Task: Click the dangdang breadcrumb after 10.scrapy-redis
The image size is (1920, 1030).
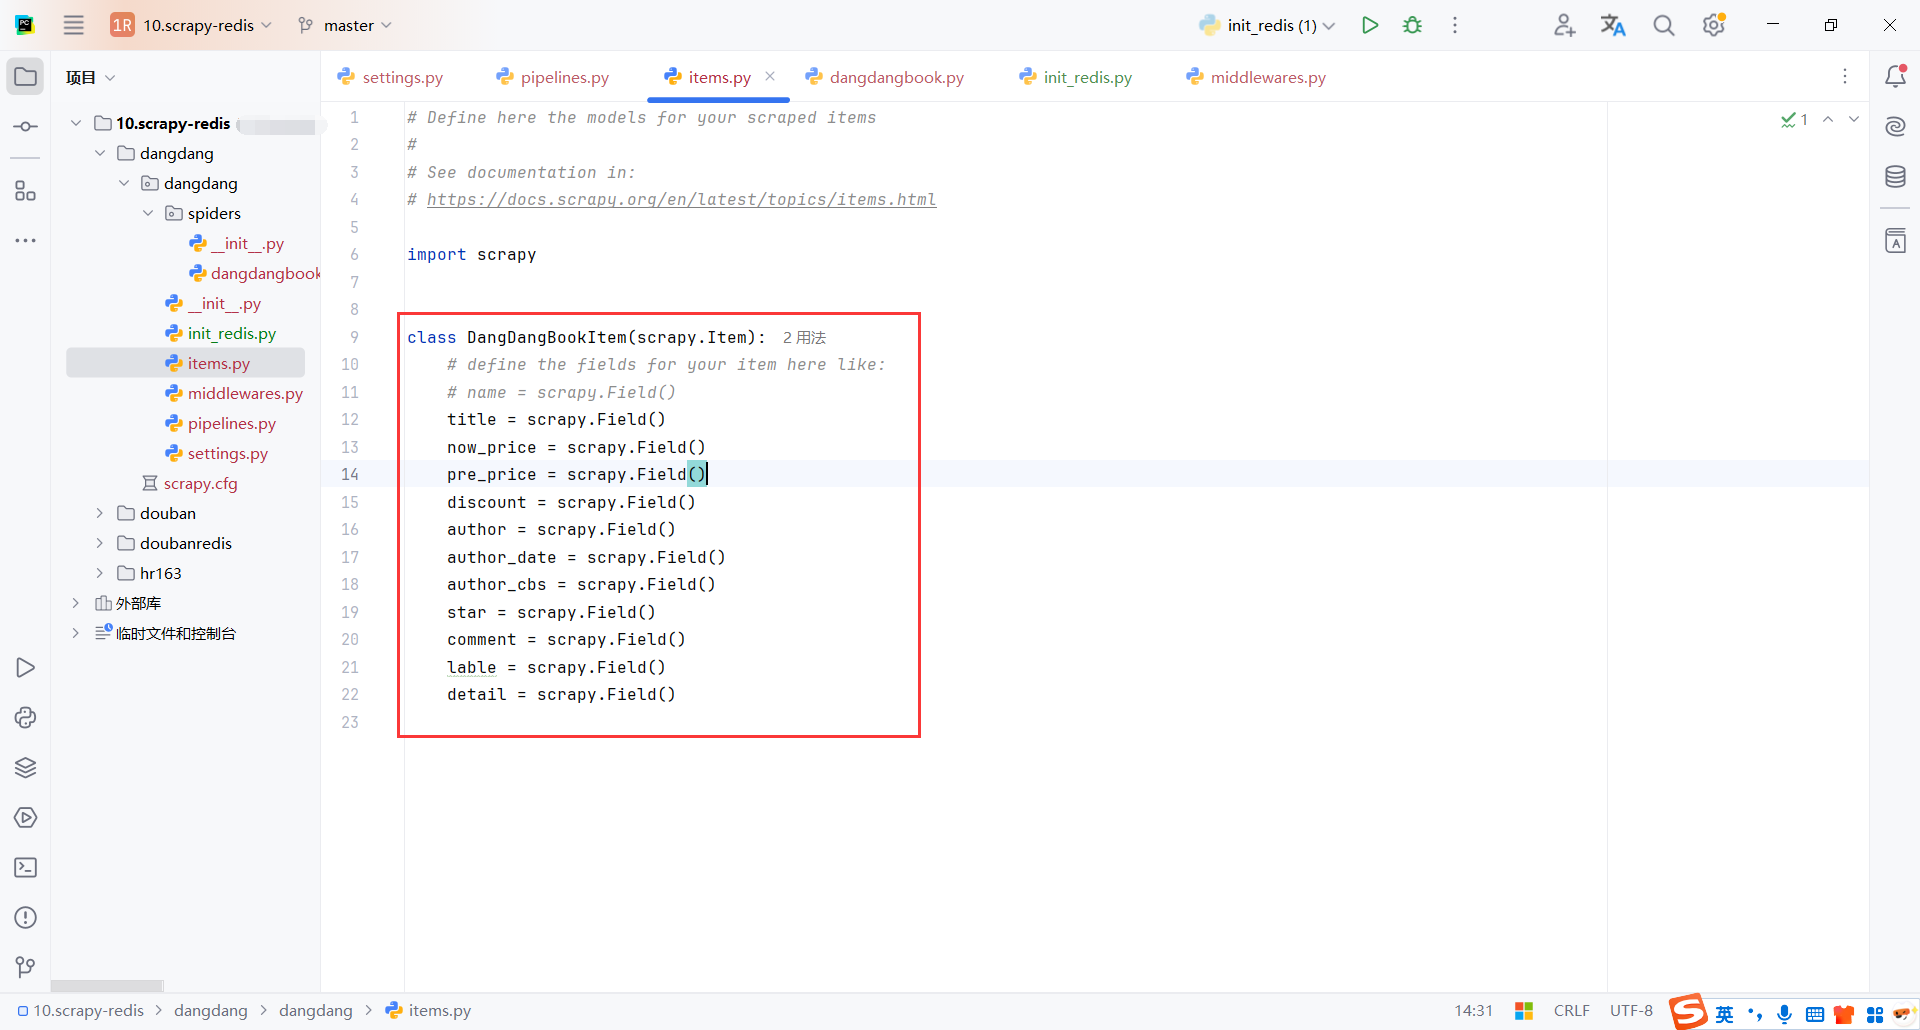Action: coord(210,1010)
